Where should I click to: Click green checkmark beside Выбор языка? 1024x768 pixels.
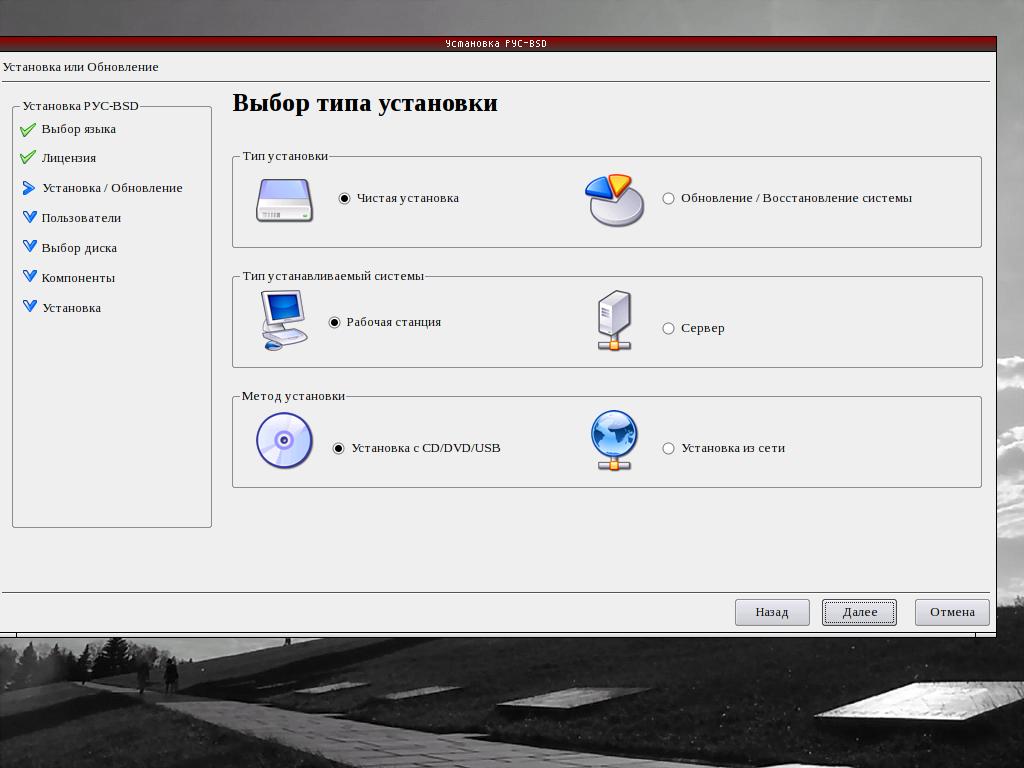pos(28,129)
